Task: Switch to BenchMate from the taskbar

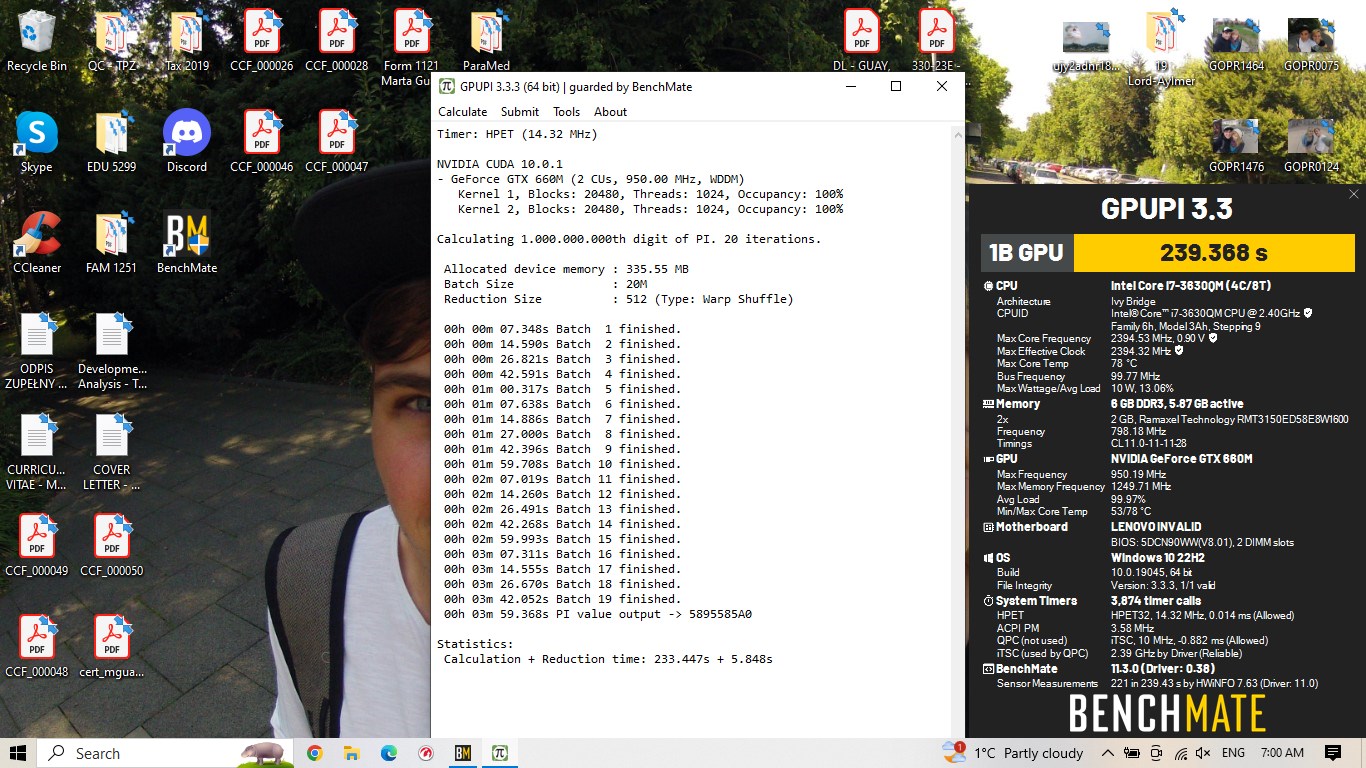Action: tap(462, 753)
